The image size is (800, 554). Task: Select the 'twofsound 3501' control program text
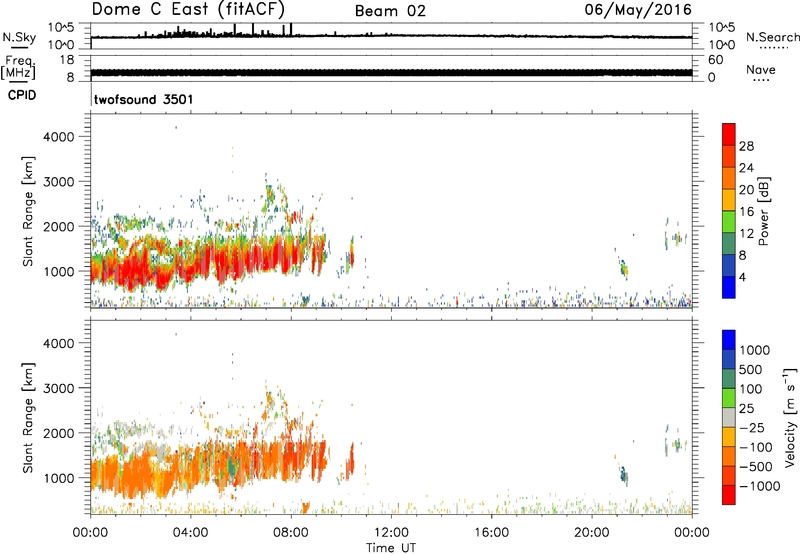pos(143,99)
